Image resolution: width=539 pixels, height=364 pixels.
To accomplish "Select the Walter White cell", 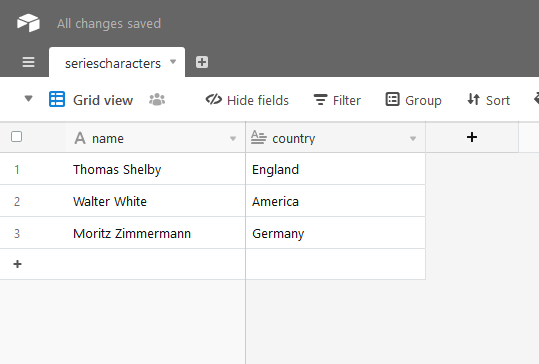I will (156, 201).
